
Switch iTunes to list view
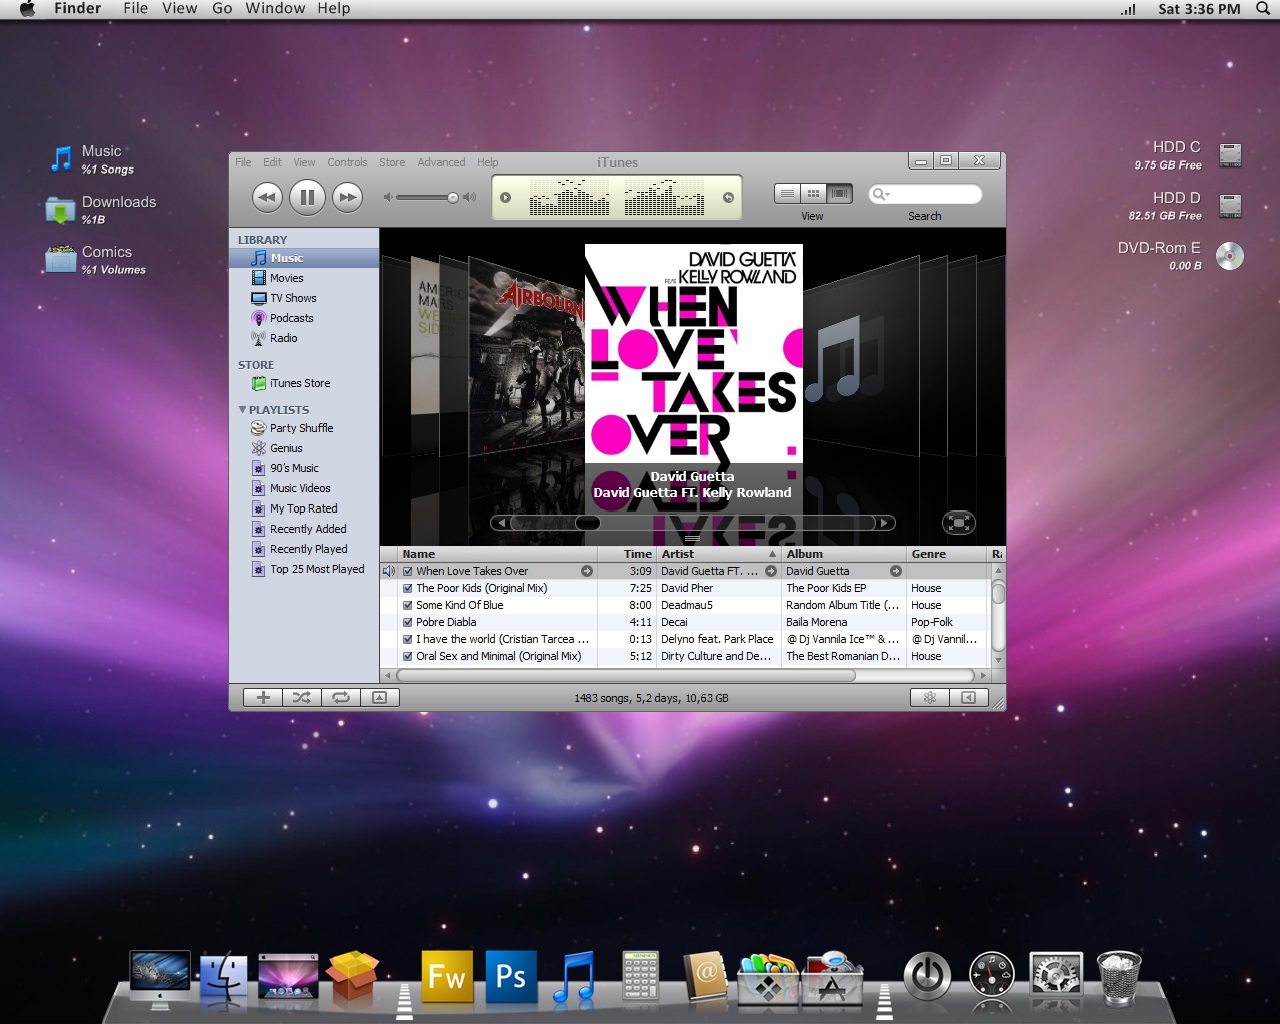pyautogui.click(x=788, y=193)
